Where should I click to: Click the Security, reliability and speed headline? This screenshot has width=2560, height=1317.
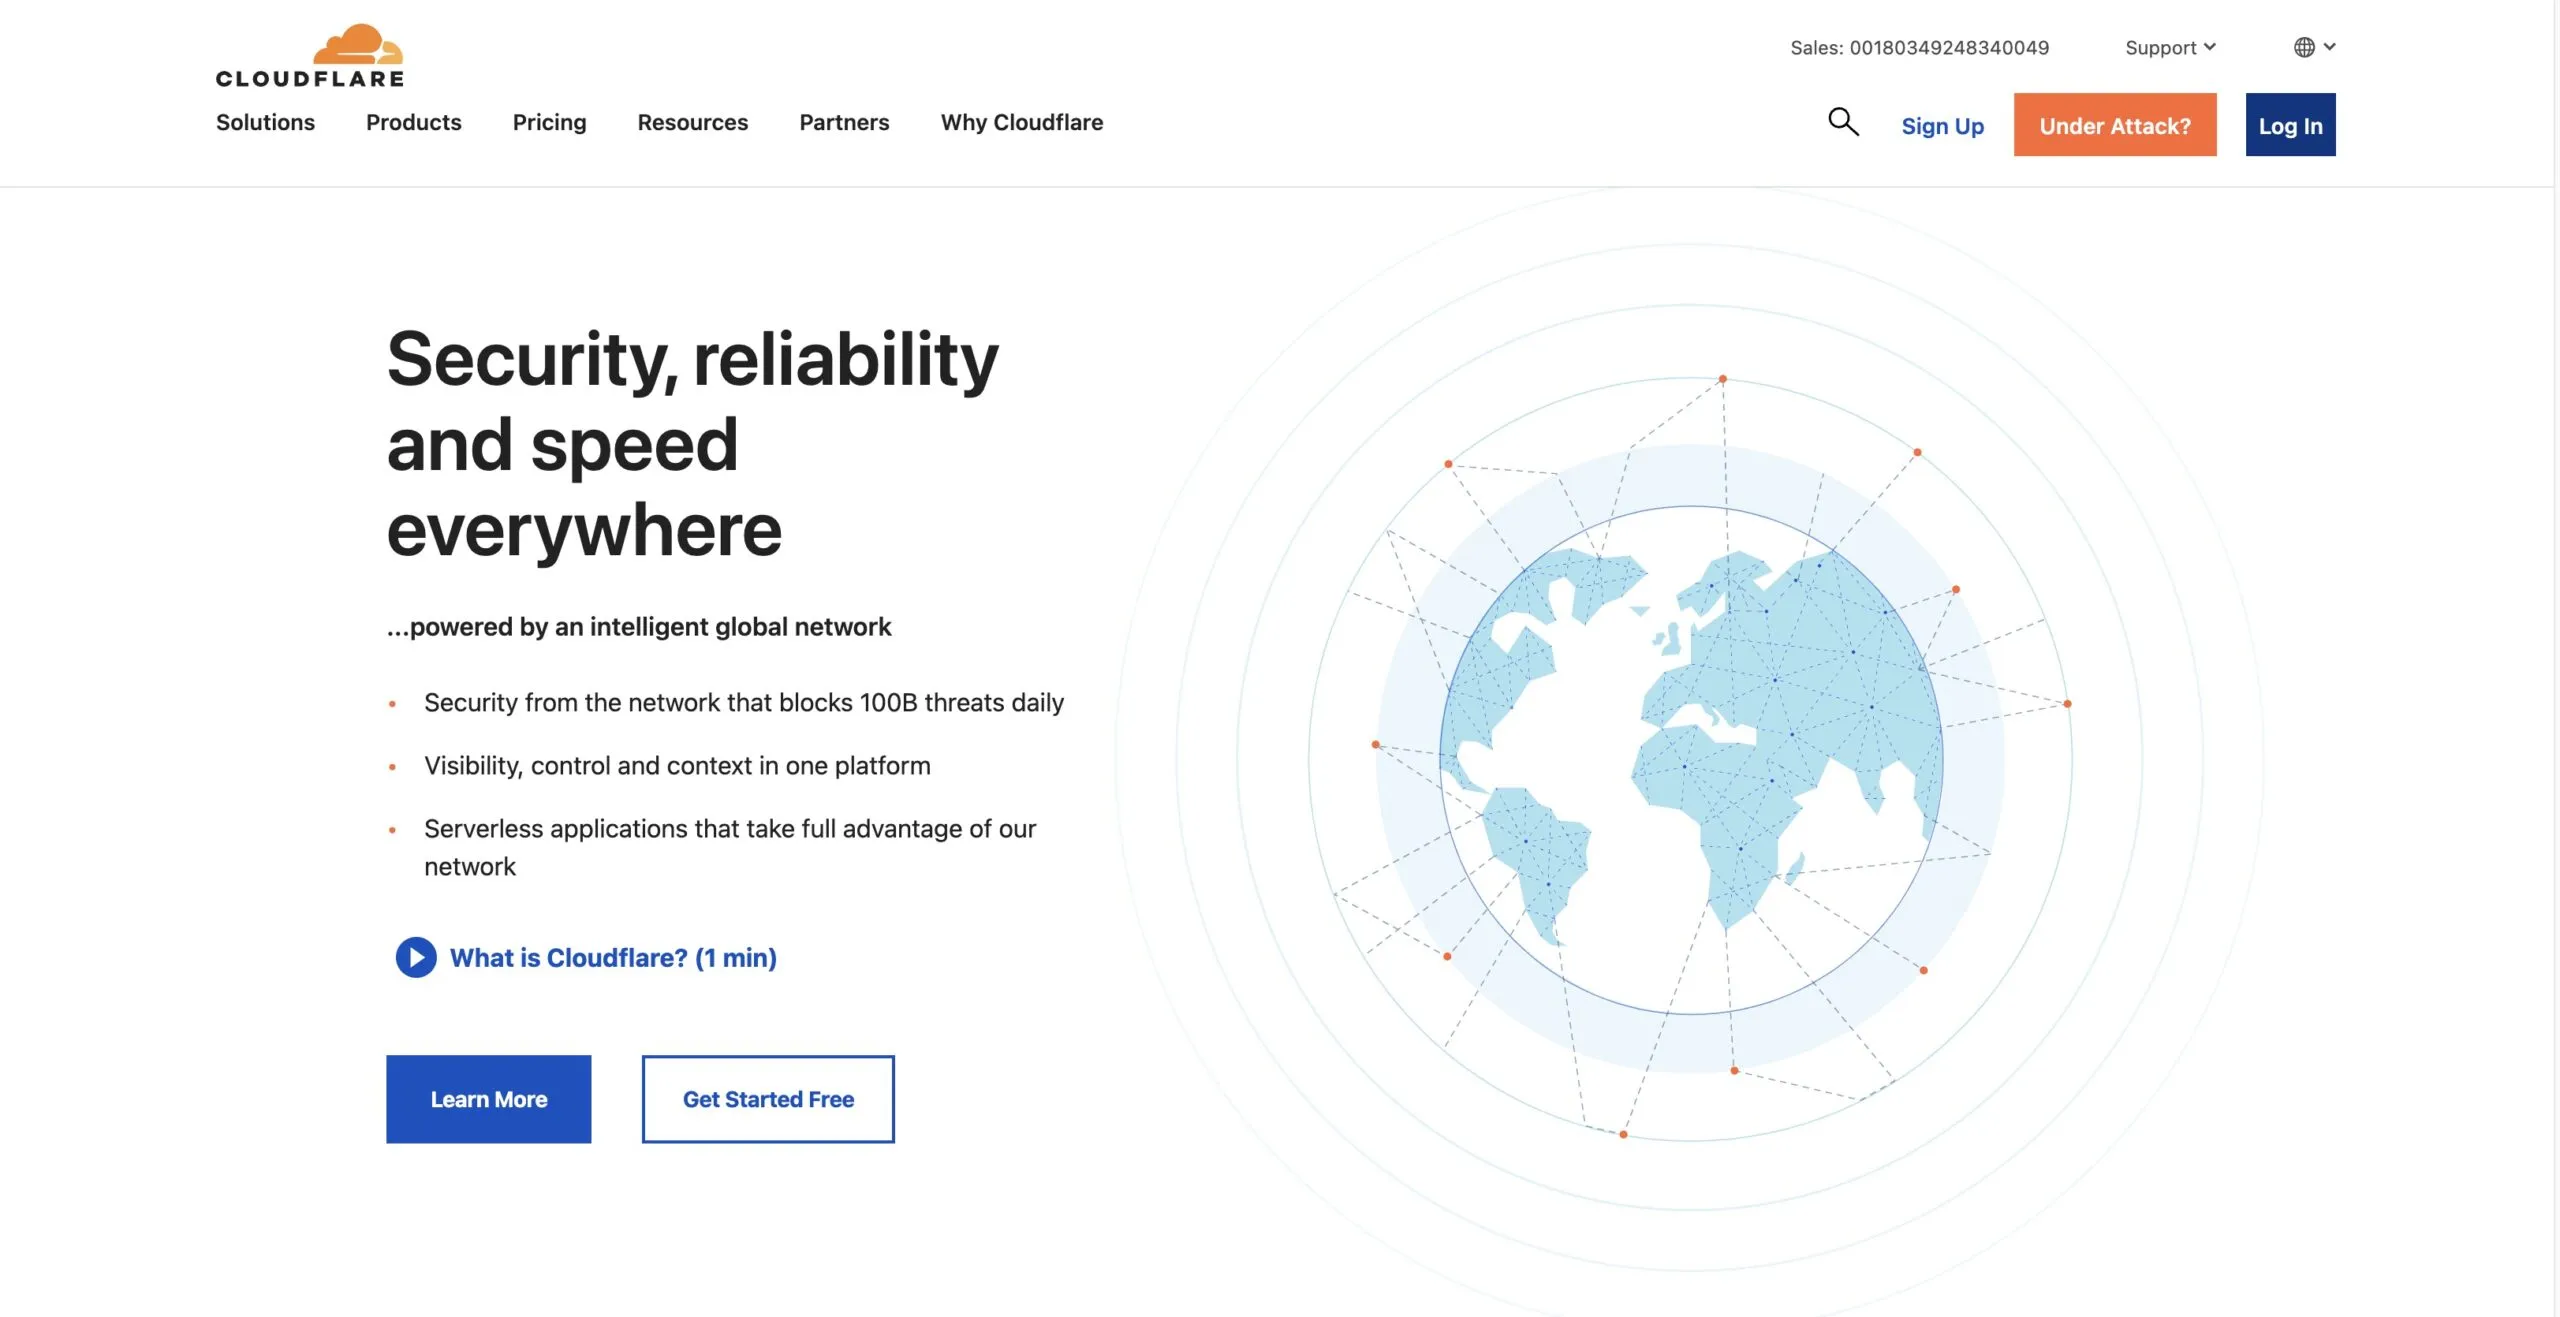(x=692, y=443)
